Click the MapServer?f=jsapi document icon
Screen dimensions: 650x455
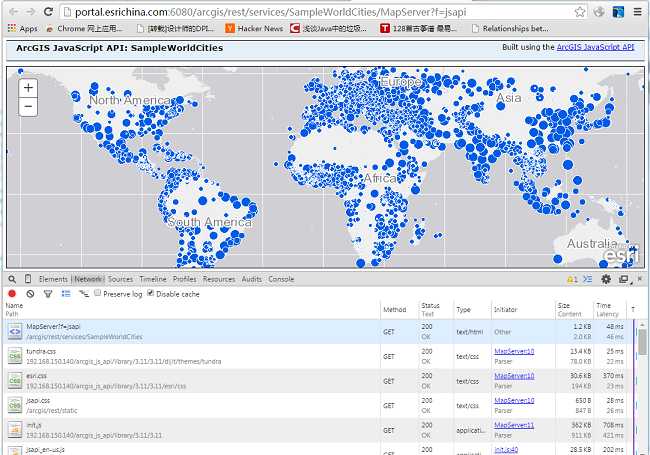pyautogui.click(x=15, y=332)
